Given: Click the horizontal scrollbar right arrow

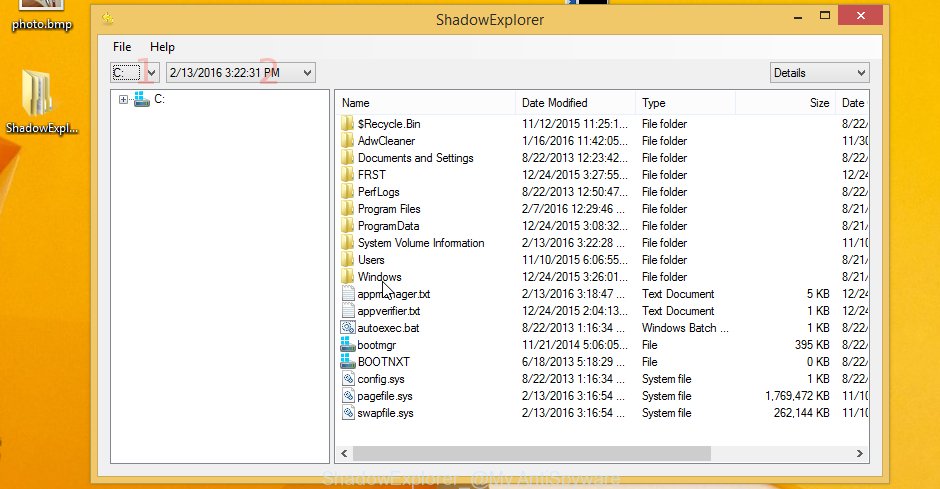Looking at the screenshot, I should coord(860,454).
